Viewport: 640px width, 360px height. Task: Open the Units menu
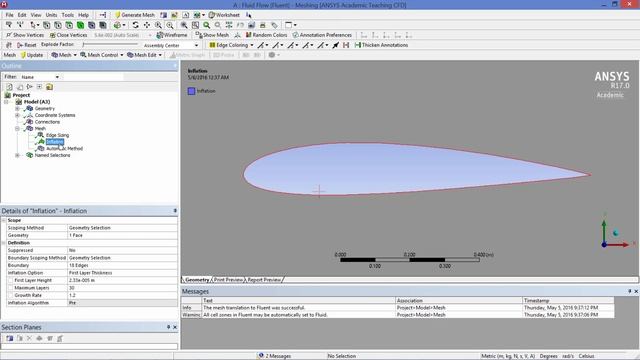tap(51, 15)
